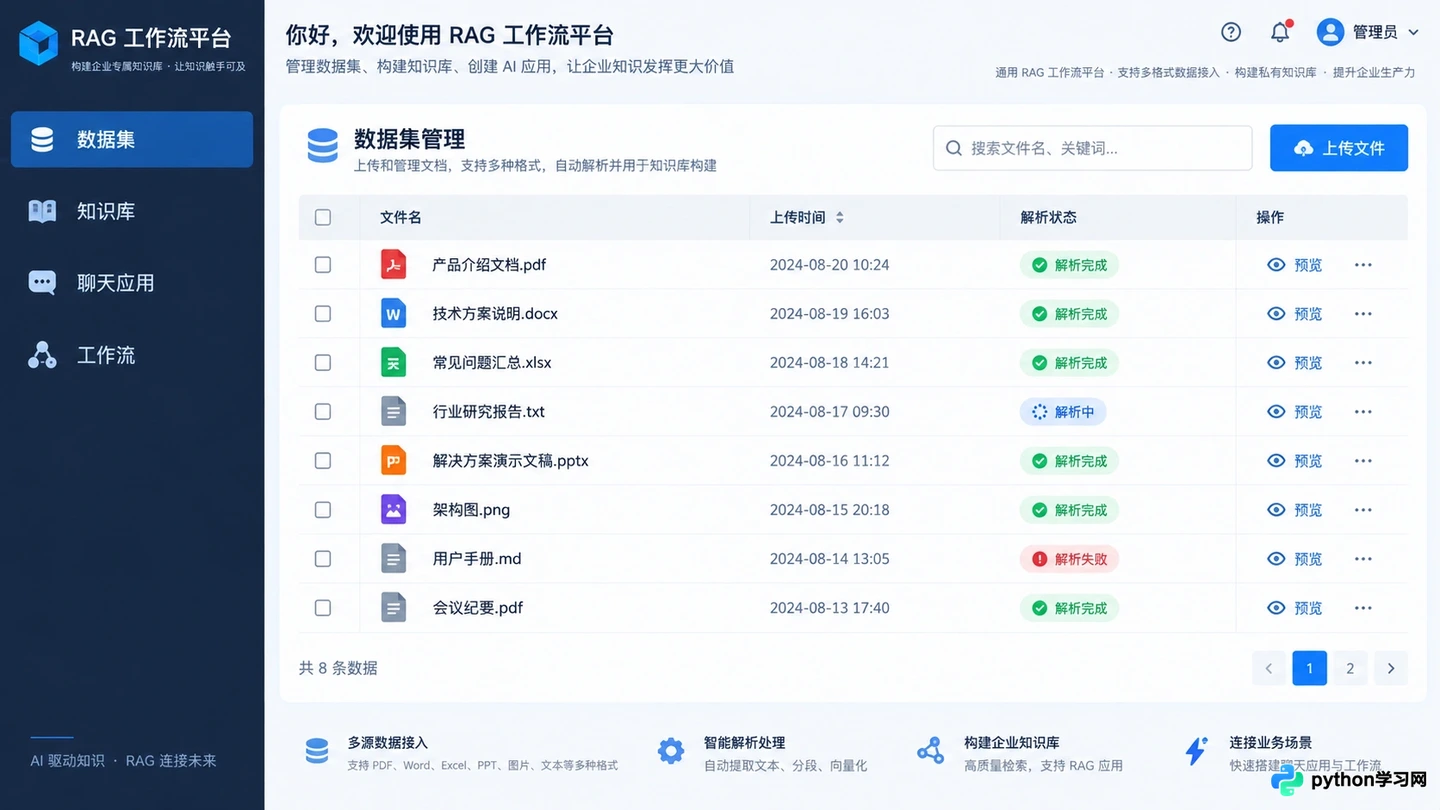Check the box for 会议纪要.pdf
This screenshot has height=810, width=1440.
click(x=323, y=608)
